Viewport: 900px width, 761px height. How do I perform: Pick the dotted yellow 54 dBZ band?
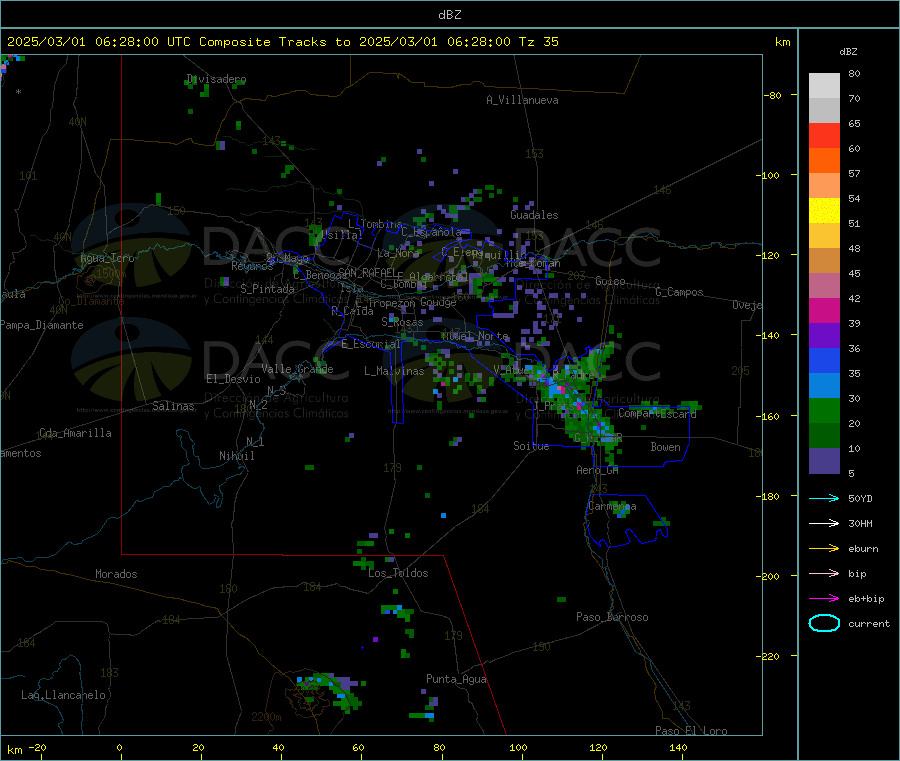(824, 211)
